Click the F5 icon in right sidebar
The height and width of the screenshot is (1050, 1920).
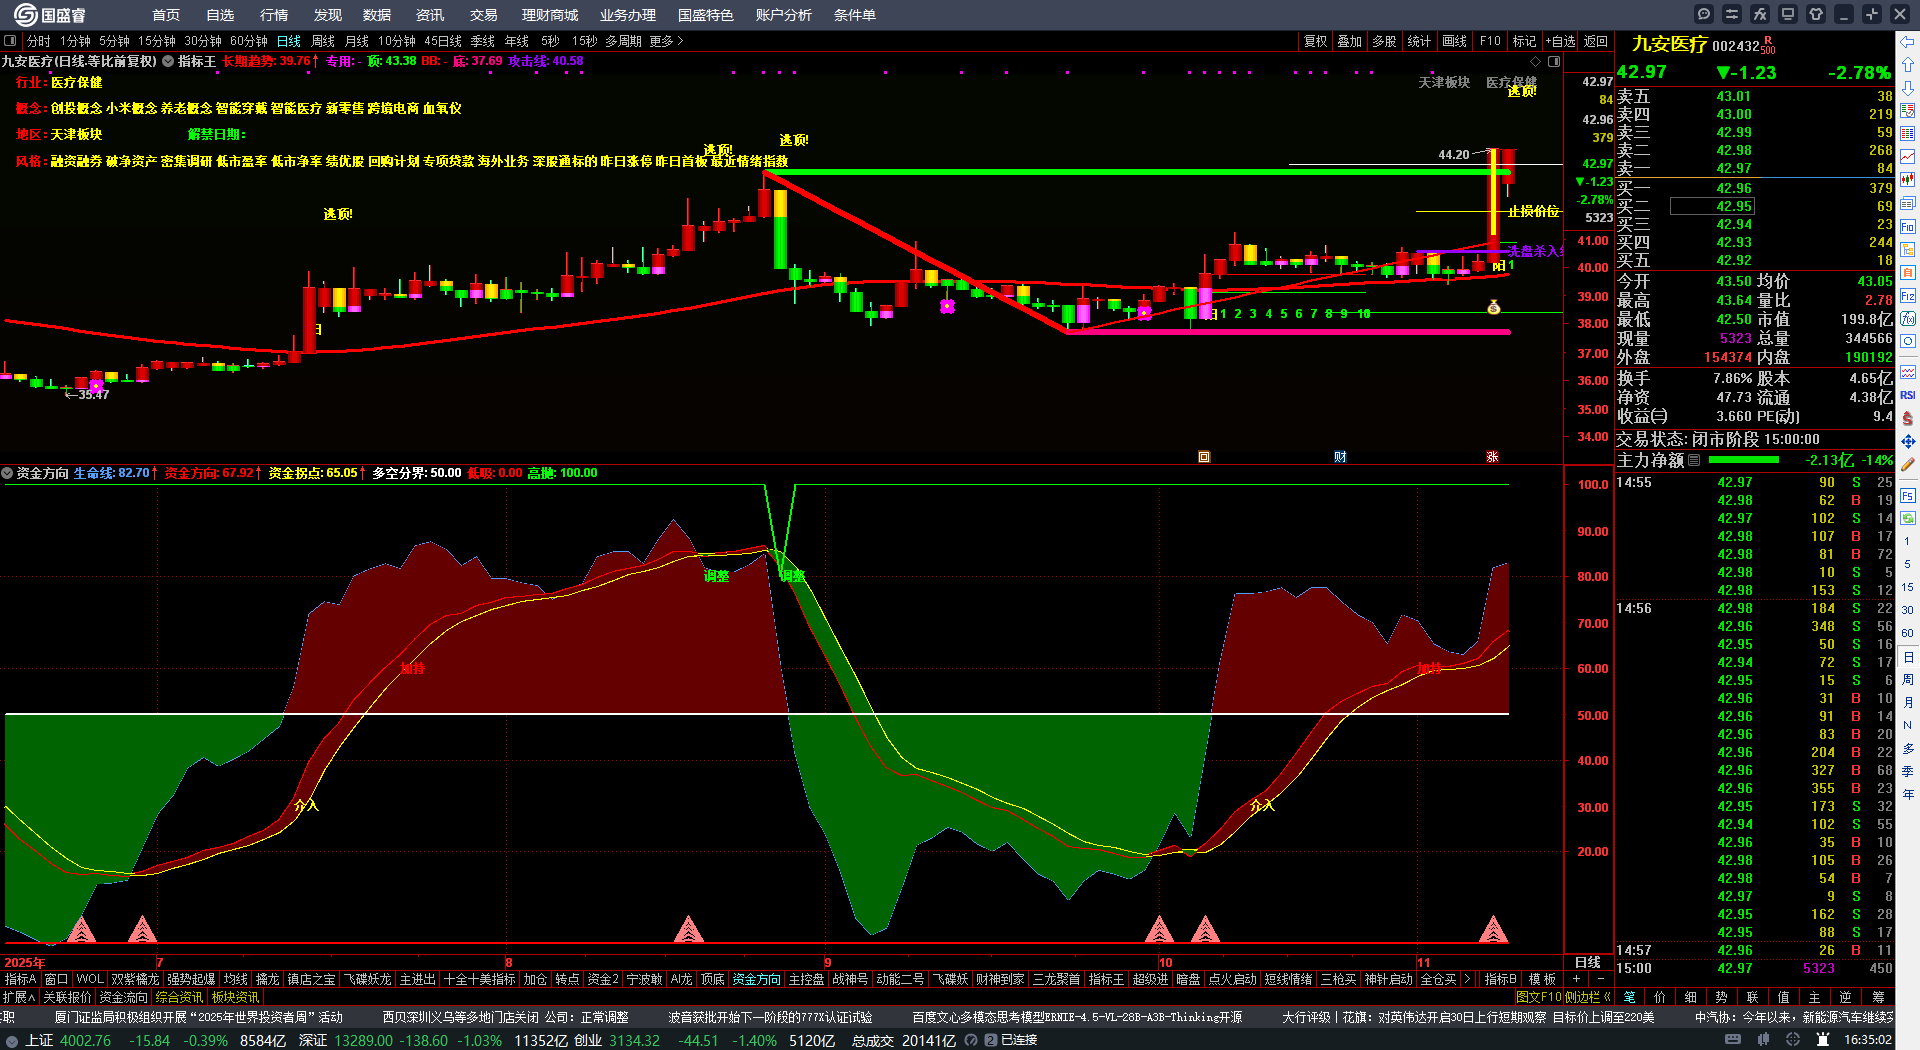pos(1908,495)
